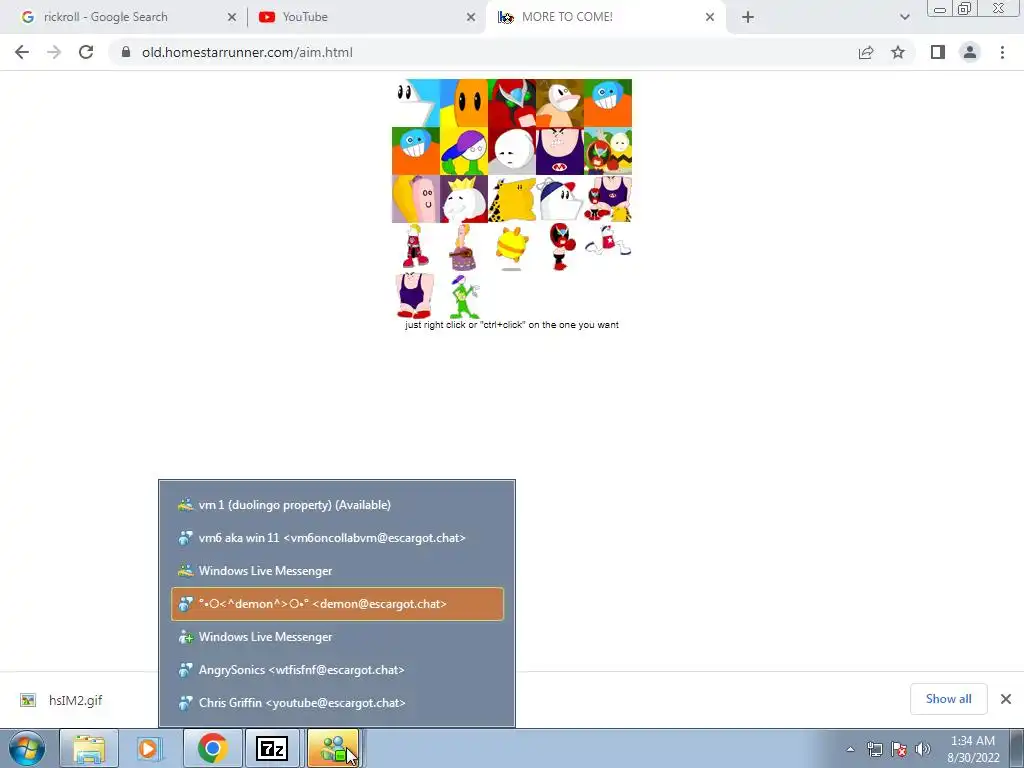Click the Chrome forward arrow
Viewport: 1024px width, 768px height.
54,52
